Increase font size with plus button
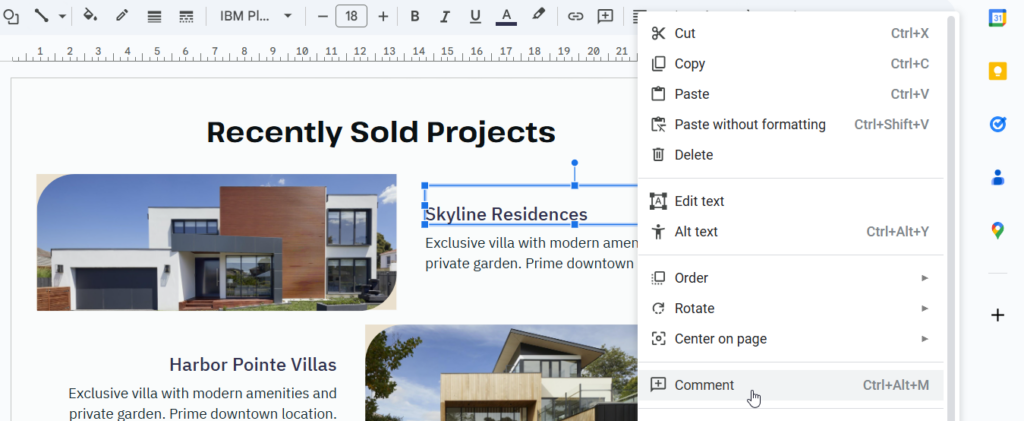1024x421 pixels. click(383, 16)
